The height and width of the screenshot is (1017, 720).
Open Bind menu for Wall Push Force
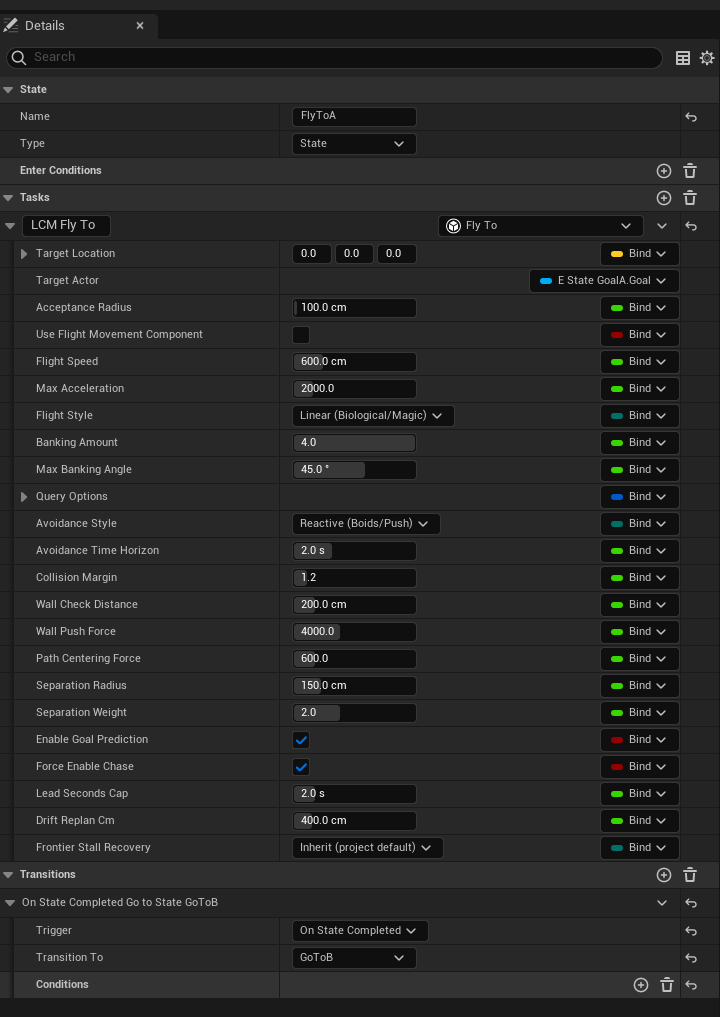point(640,631)
